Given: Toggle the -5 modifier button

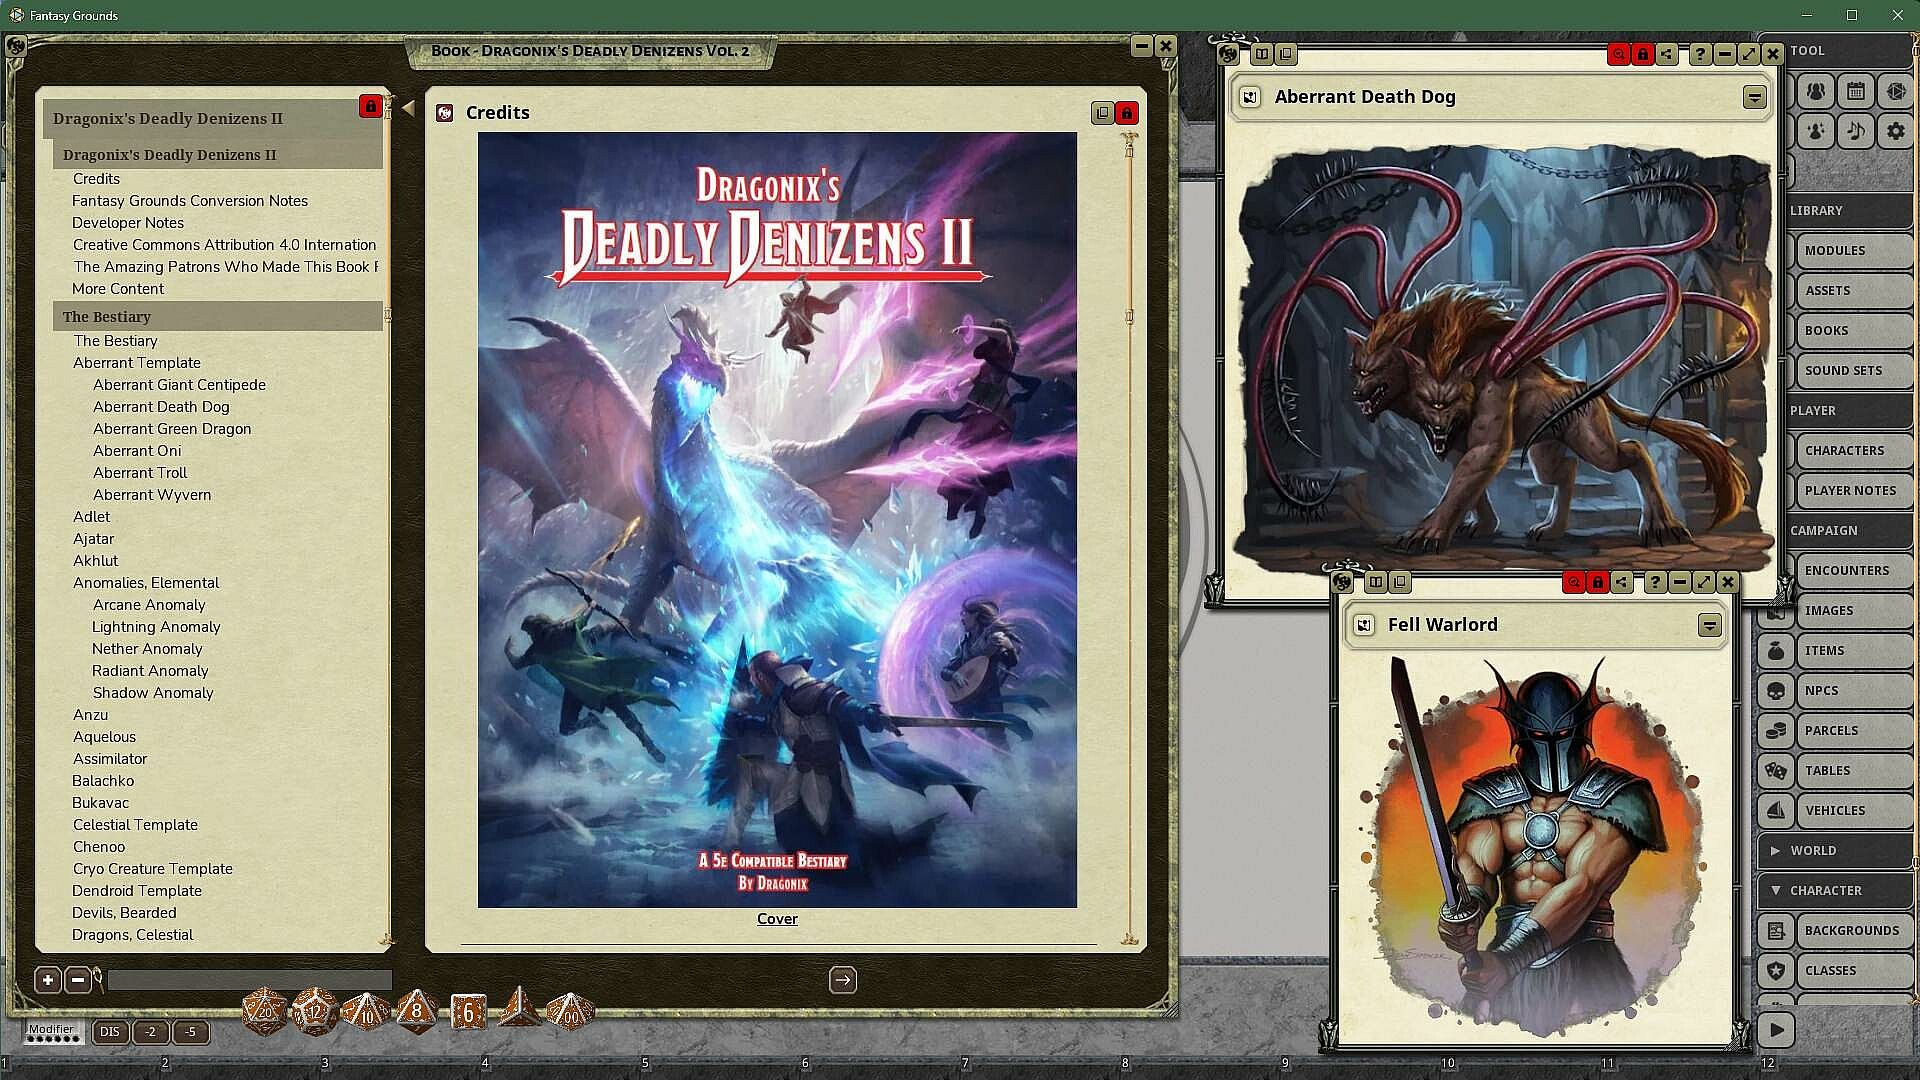Looking at the screenshot, I should (190, 1032).
